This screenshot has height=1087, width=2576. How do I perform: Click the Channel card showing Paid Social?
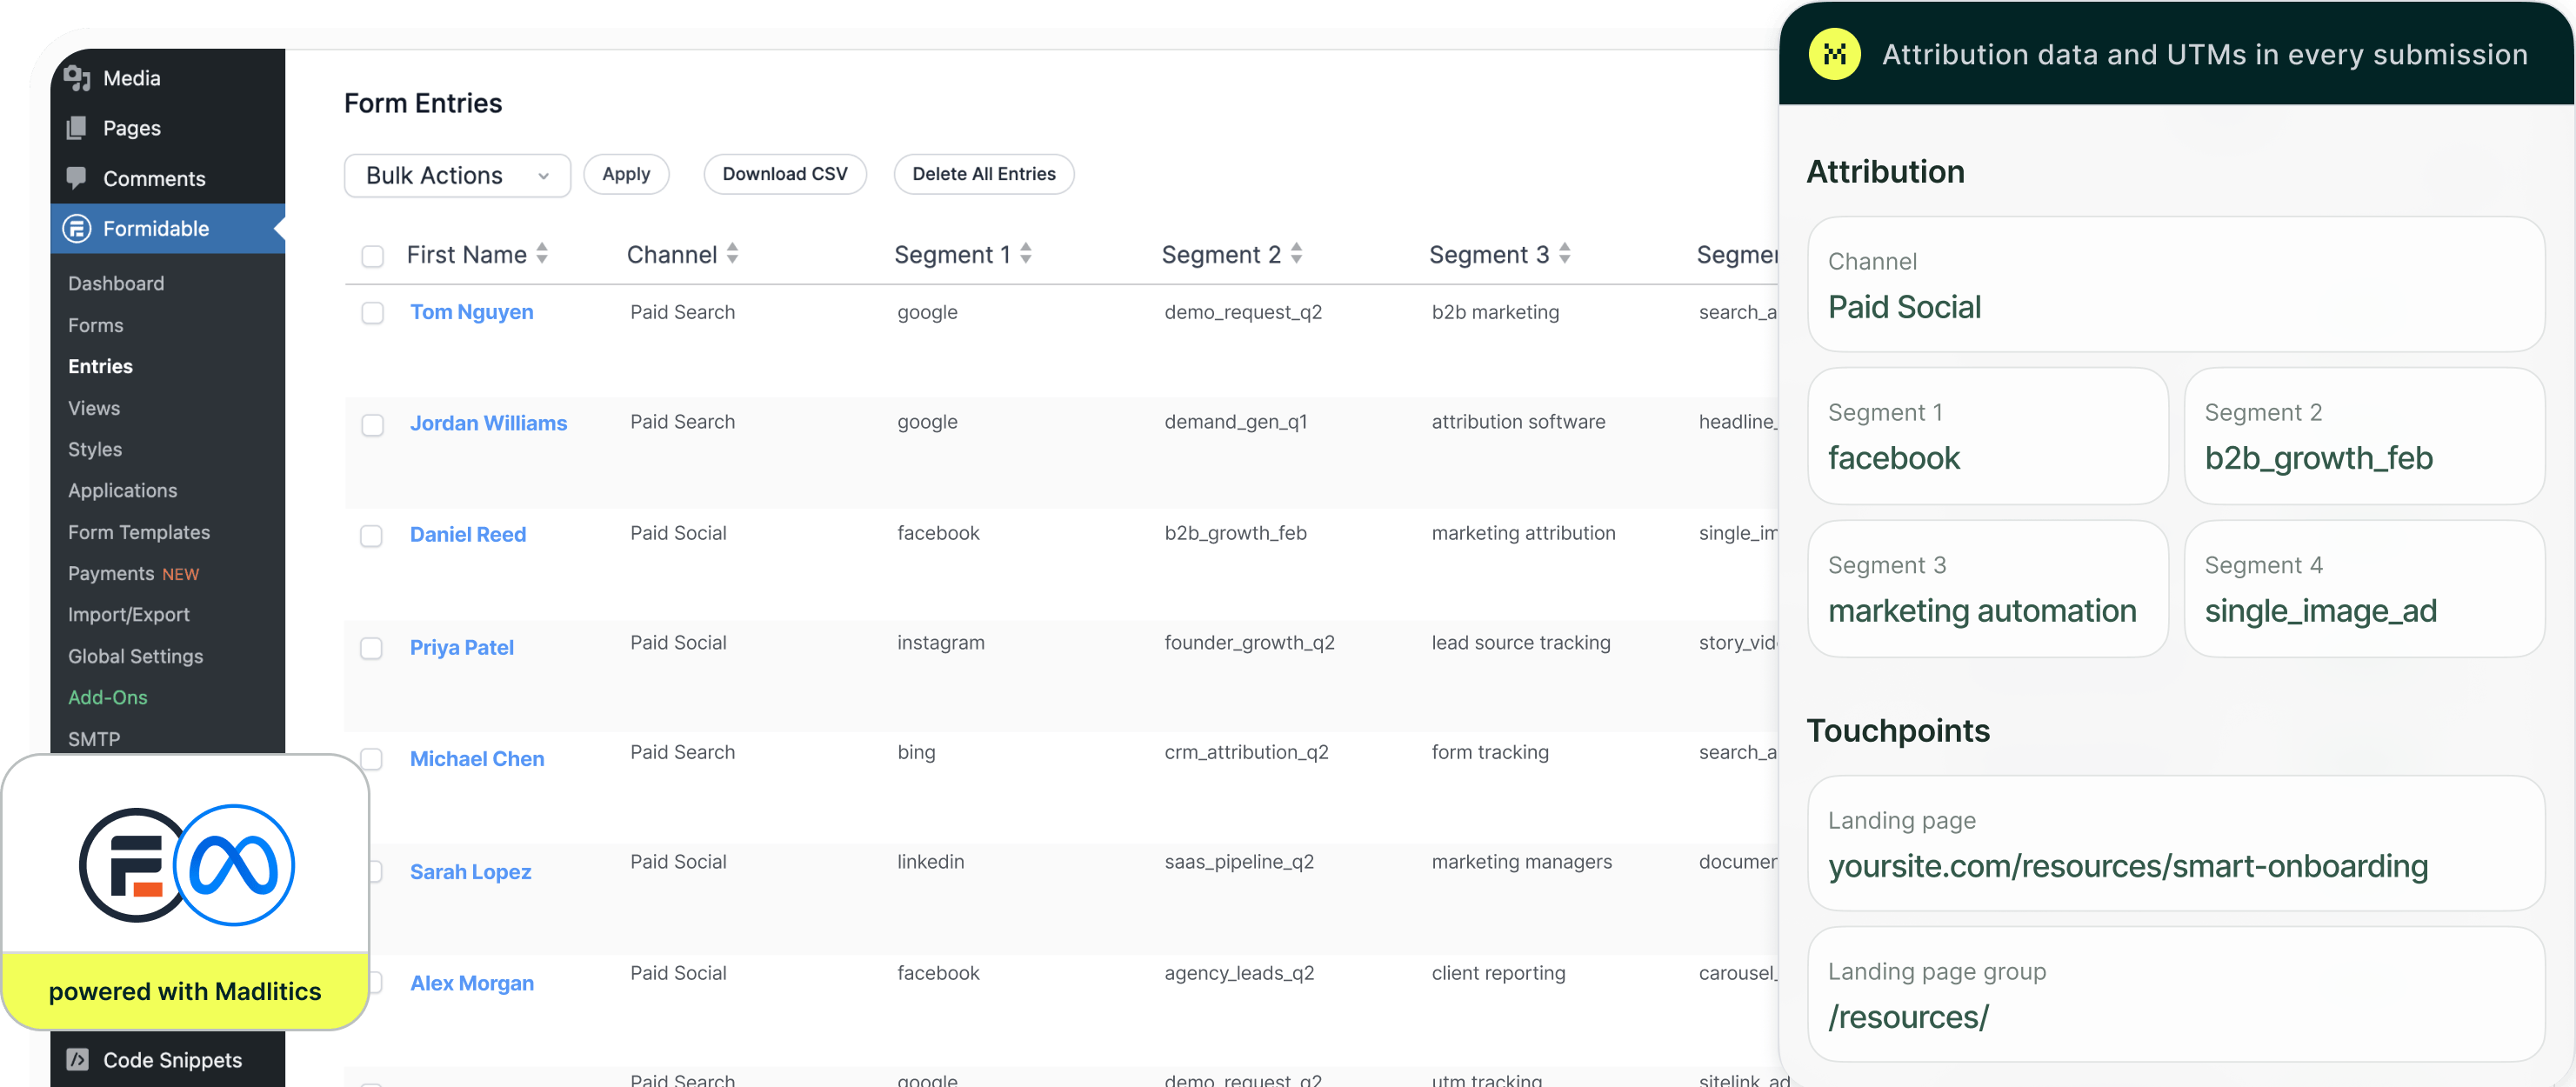click(2176, 284)
